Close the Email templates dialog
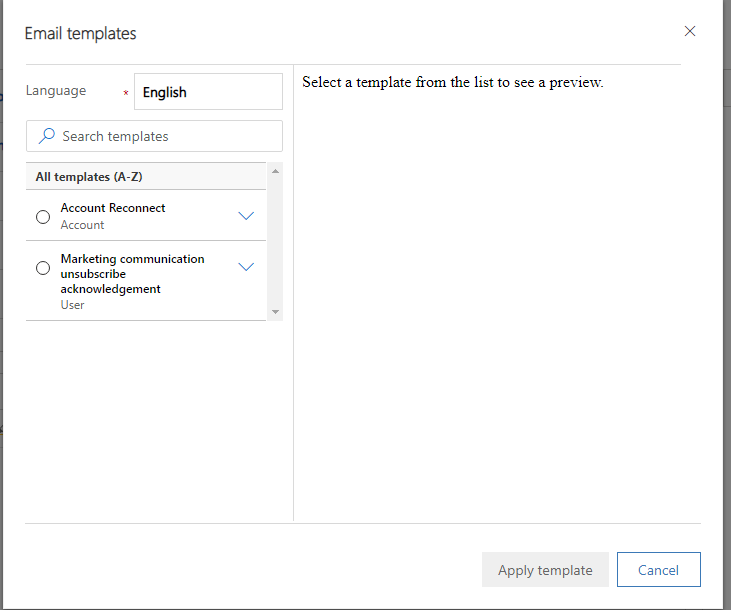 click(x=690, y=31)
